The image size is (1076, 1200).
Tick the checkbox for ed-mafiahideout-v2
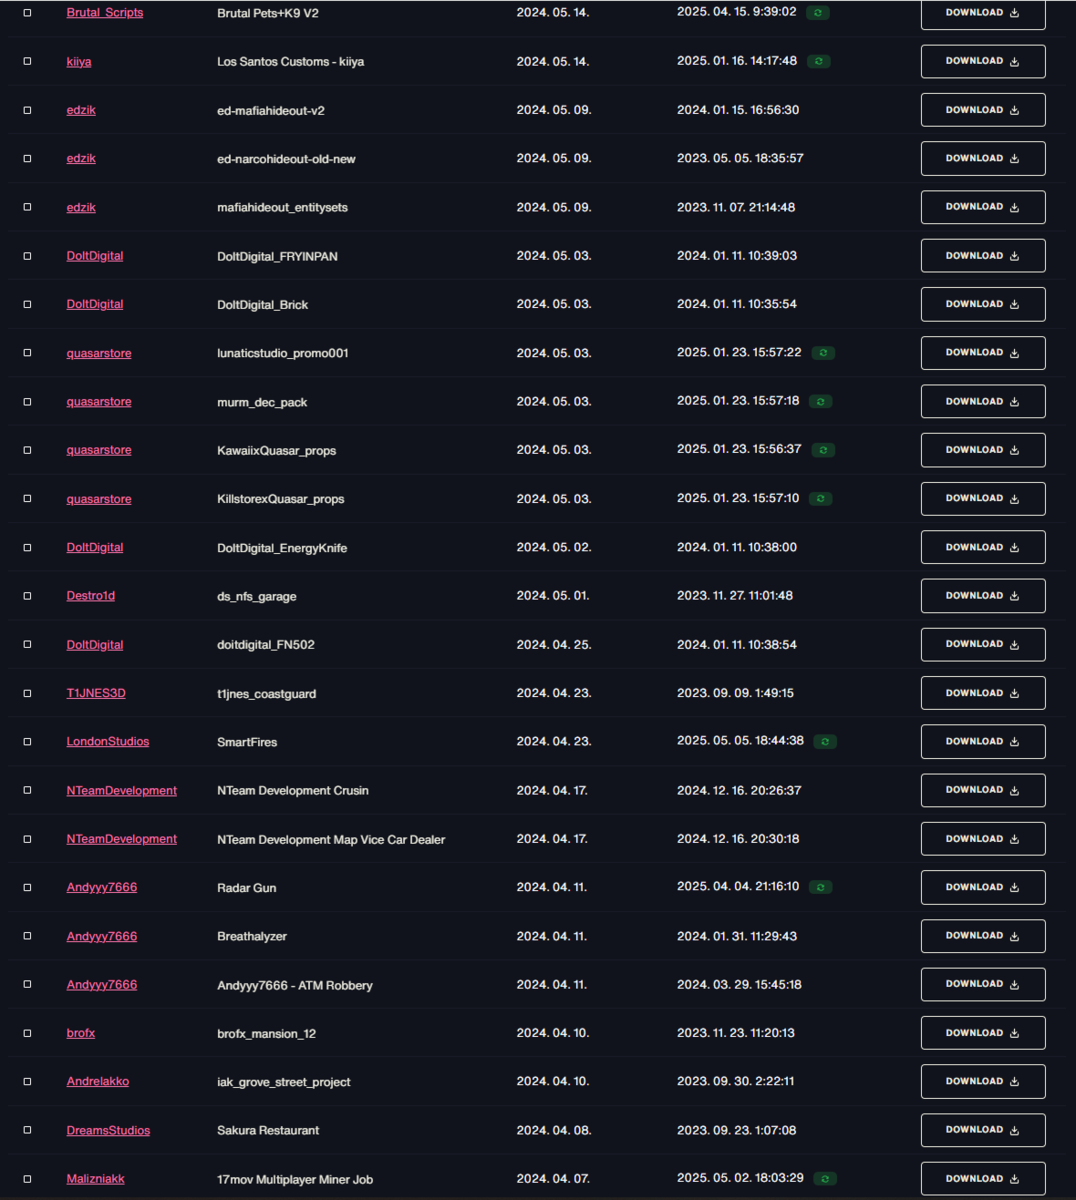click(27, 110)
